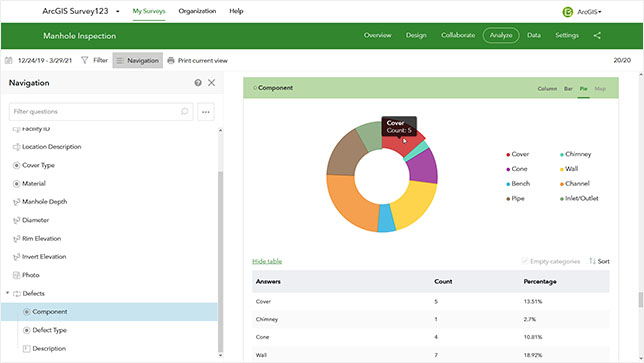Click in the Filter questions search field
This screenshot has height=363, width=644.
[101, 112]
